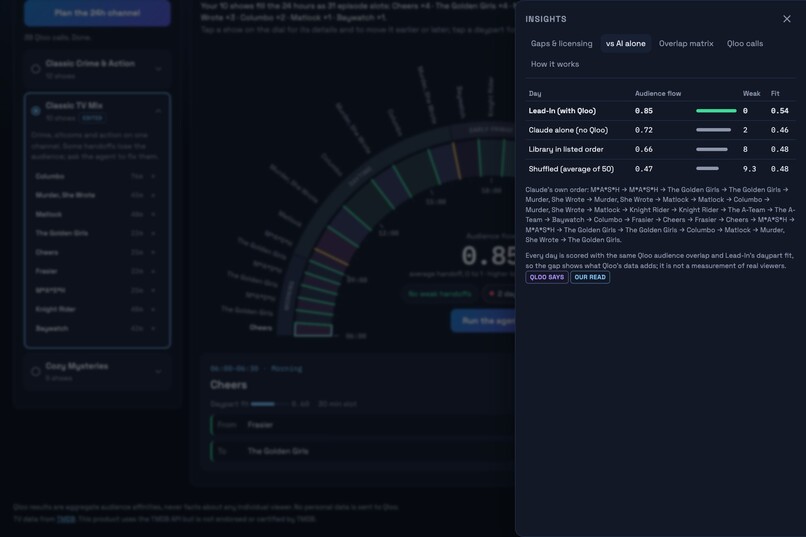The width and height of the screenshot is (806, 537).
Task: Click the Claude alone (no Qloo) row label
Action: click(x=568, y=130)
